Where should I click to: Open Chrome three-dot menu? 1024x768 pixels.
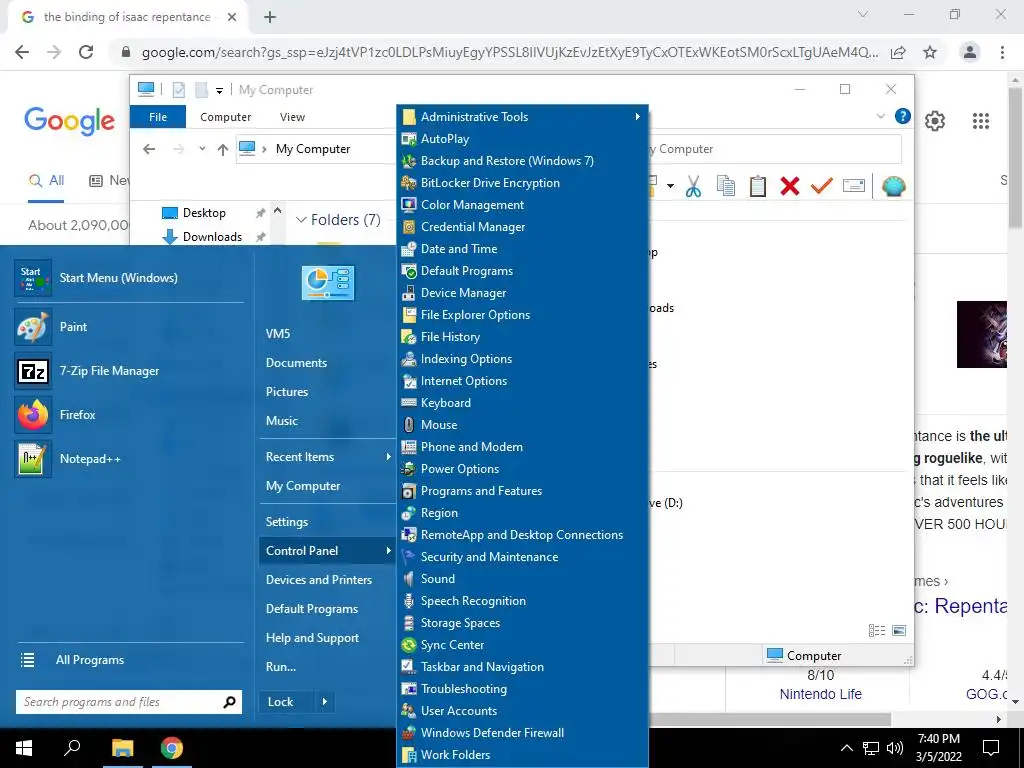1002,52
